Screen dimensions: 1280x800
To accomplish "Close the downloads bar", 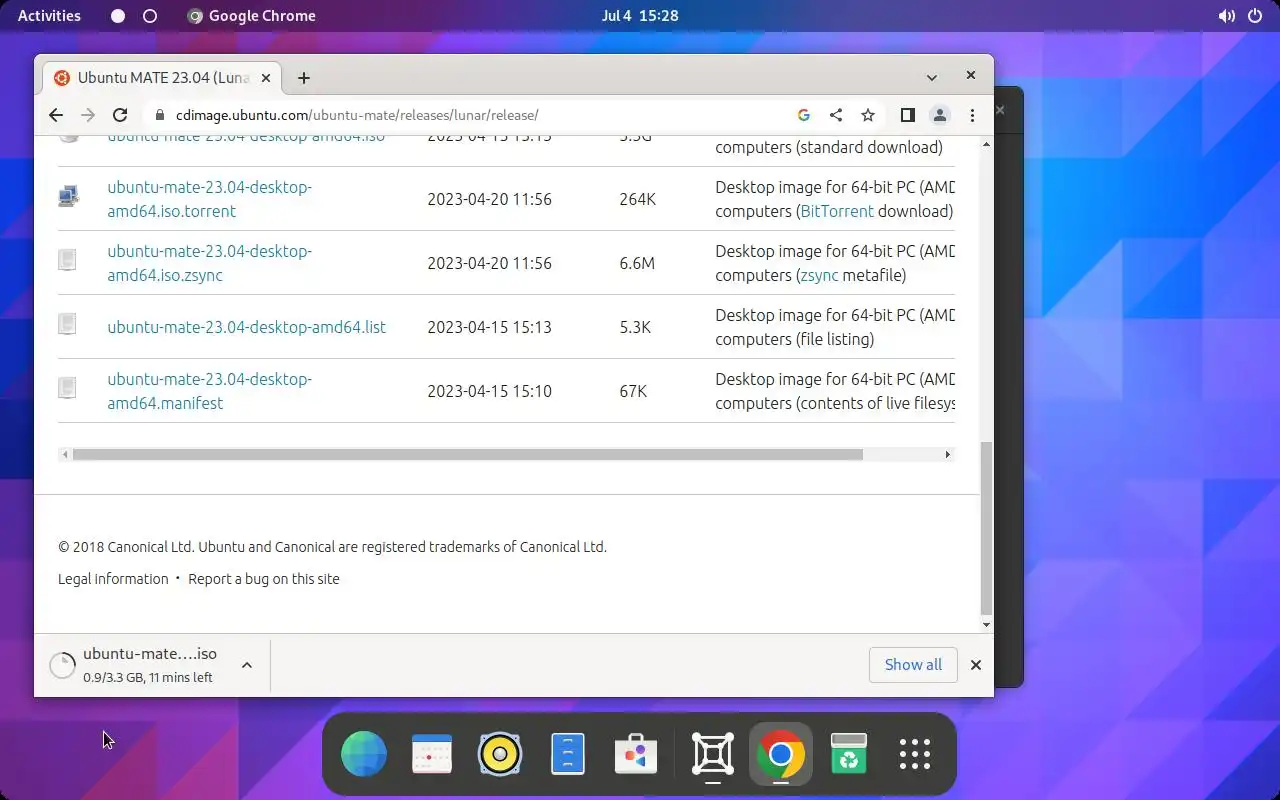I will click(x=976, y=665).
